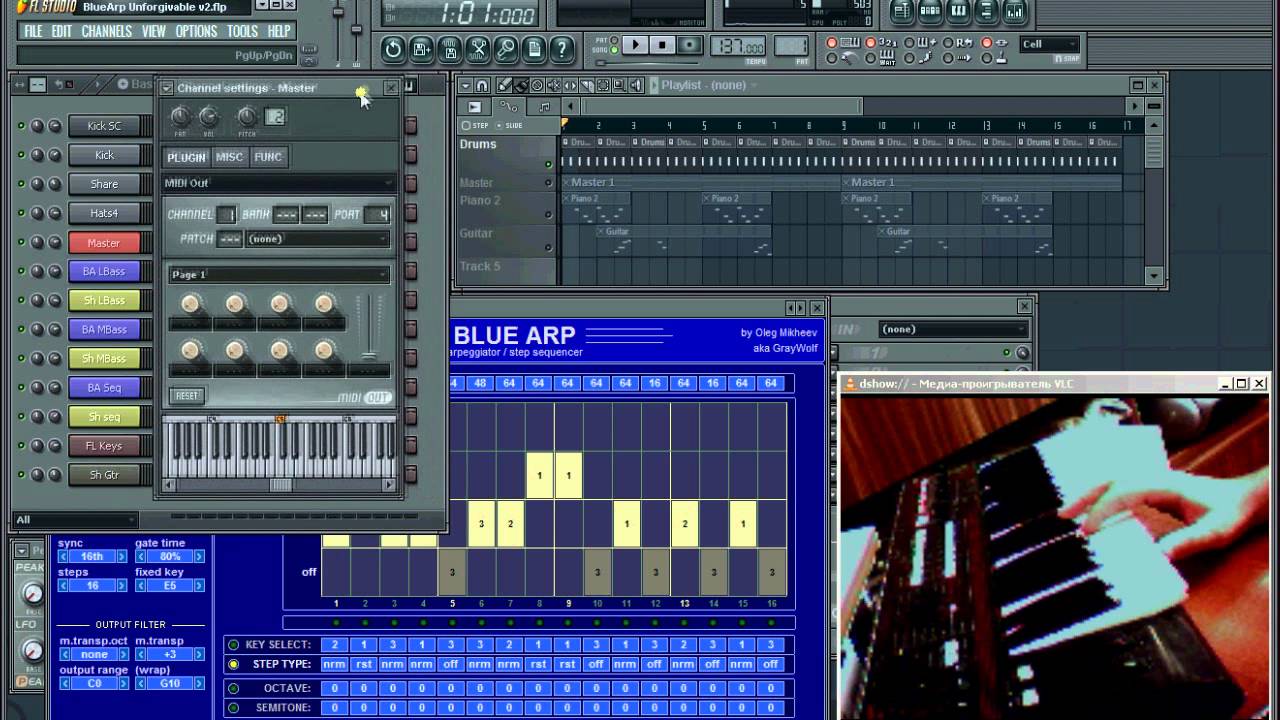This screenshot has height=720, width=1280.
Task: Open the Page 1 dropdown in Channel settings
Action: 279,275
